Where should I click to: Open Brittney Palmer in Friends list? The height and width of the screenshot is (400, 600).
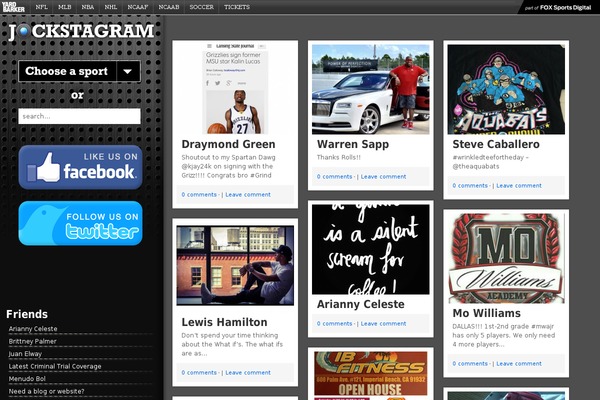33,341
